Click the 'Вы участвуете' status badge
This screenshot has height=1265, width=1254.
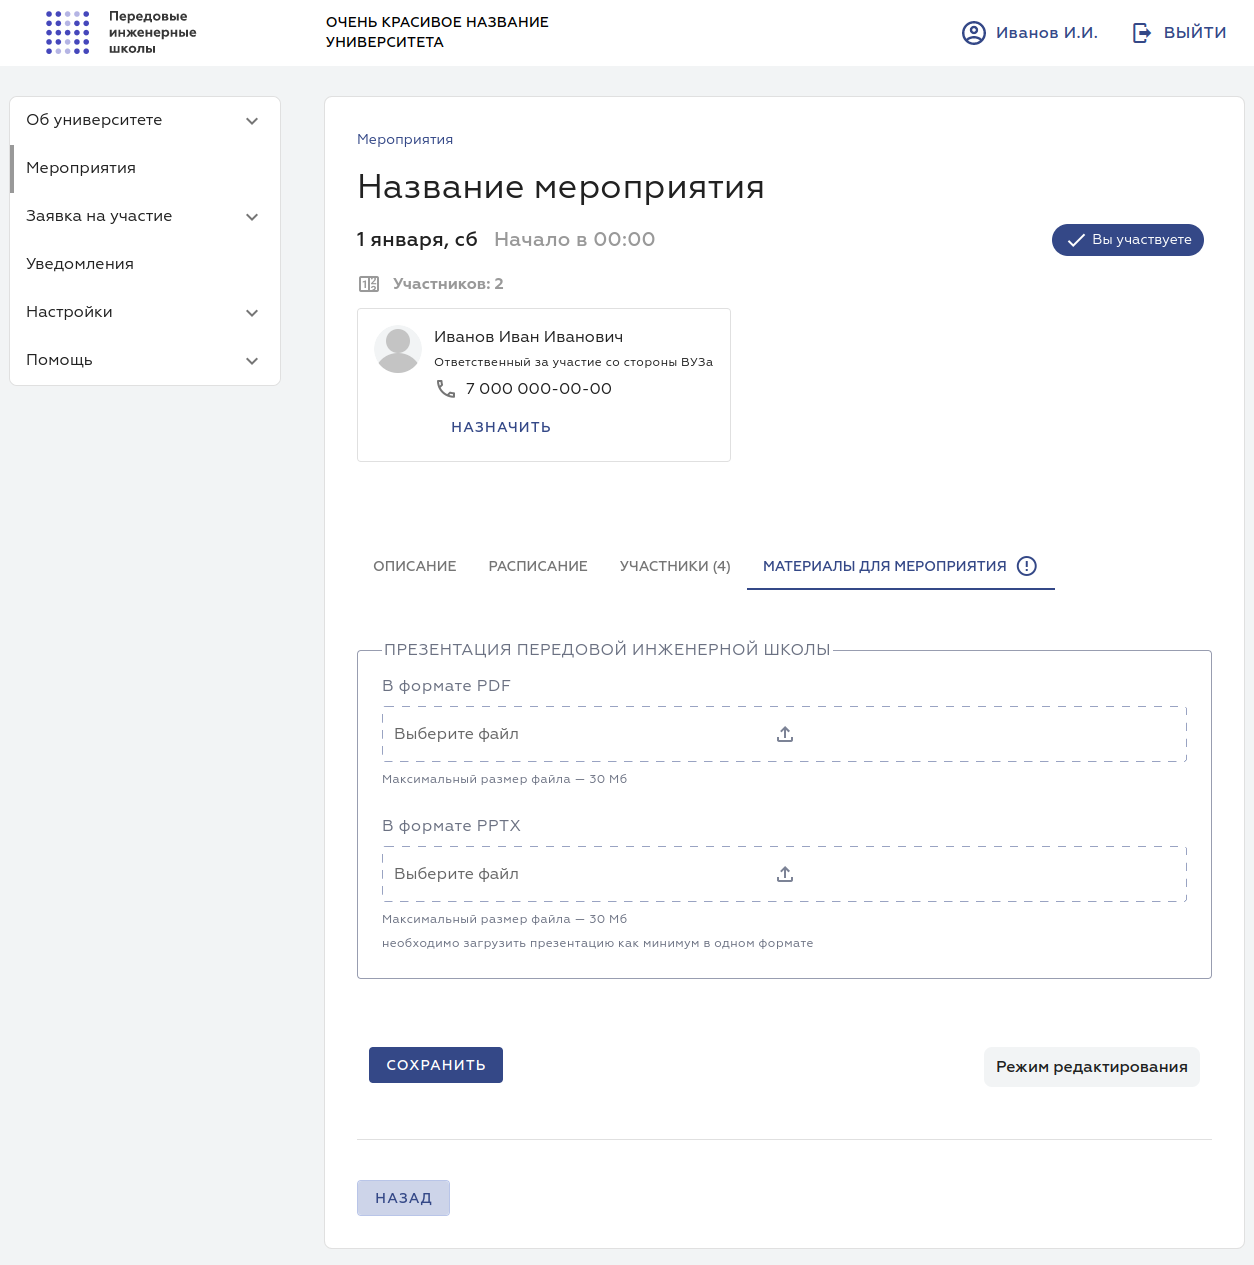coord(1128,240)
